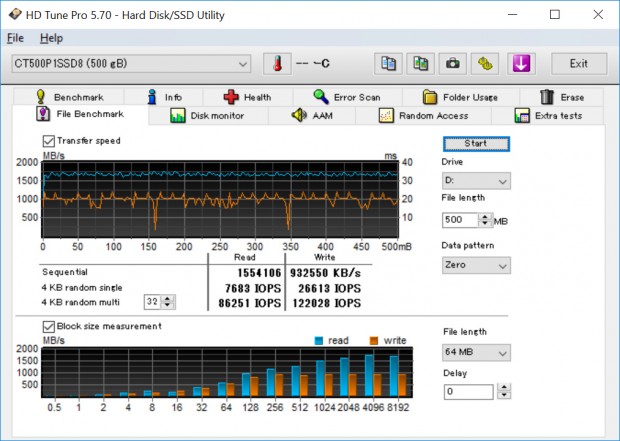Click the orange write legend swatch
Screen dimensions: 620x441
(x=374, y=341)
